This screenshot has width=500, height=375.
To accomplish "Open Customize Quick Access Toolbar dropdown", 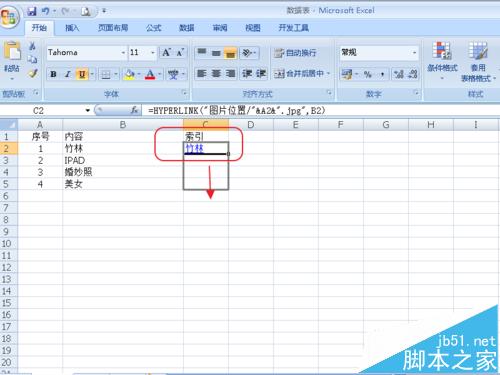I will [x=104, y=11].
